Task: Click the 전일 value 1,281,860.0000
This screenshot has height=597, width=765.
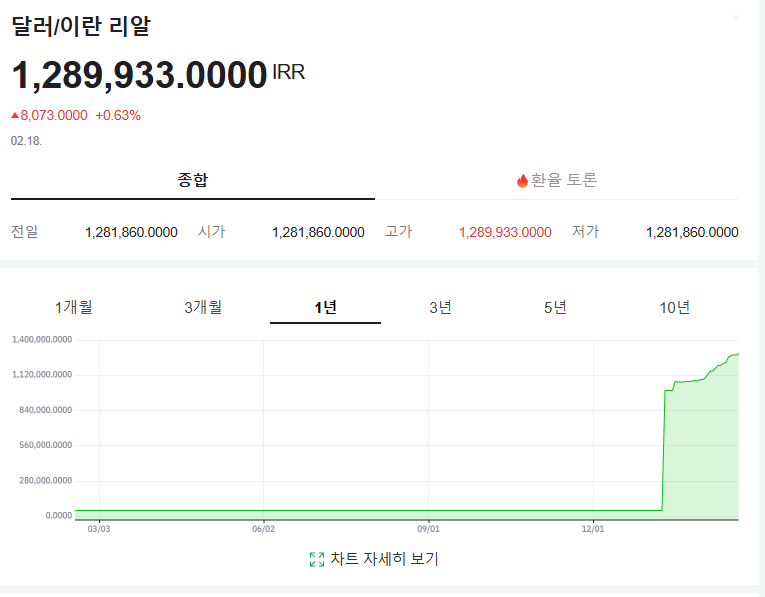Action: point(131,232)
